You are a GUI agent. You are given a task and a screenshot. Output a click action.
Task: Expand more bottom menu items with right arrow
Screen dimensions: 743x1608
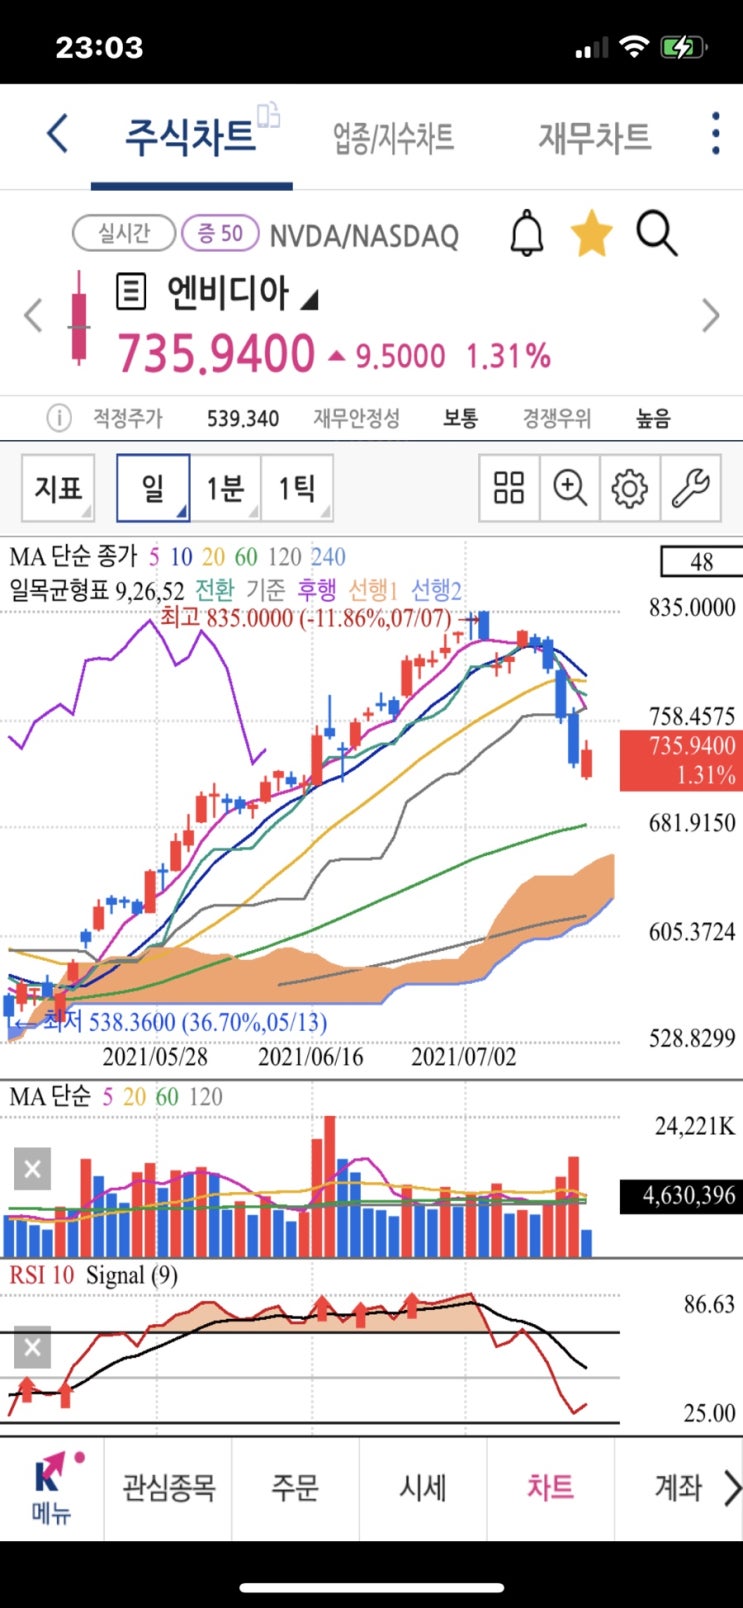pos(732,1488)
